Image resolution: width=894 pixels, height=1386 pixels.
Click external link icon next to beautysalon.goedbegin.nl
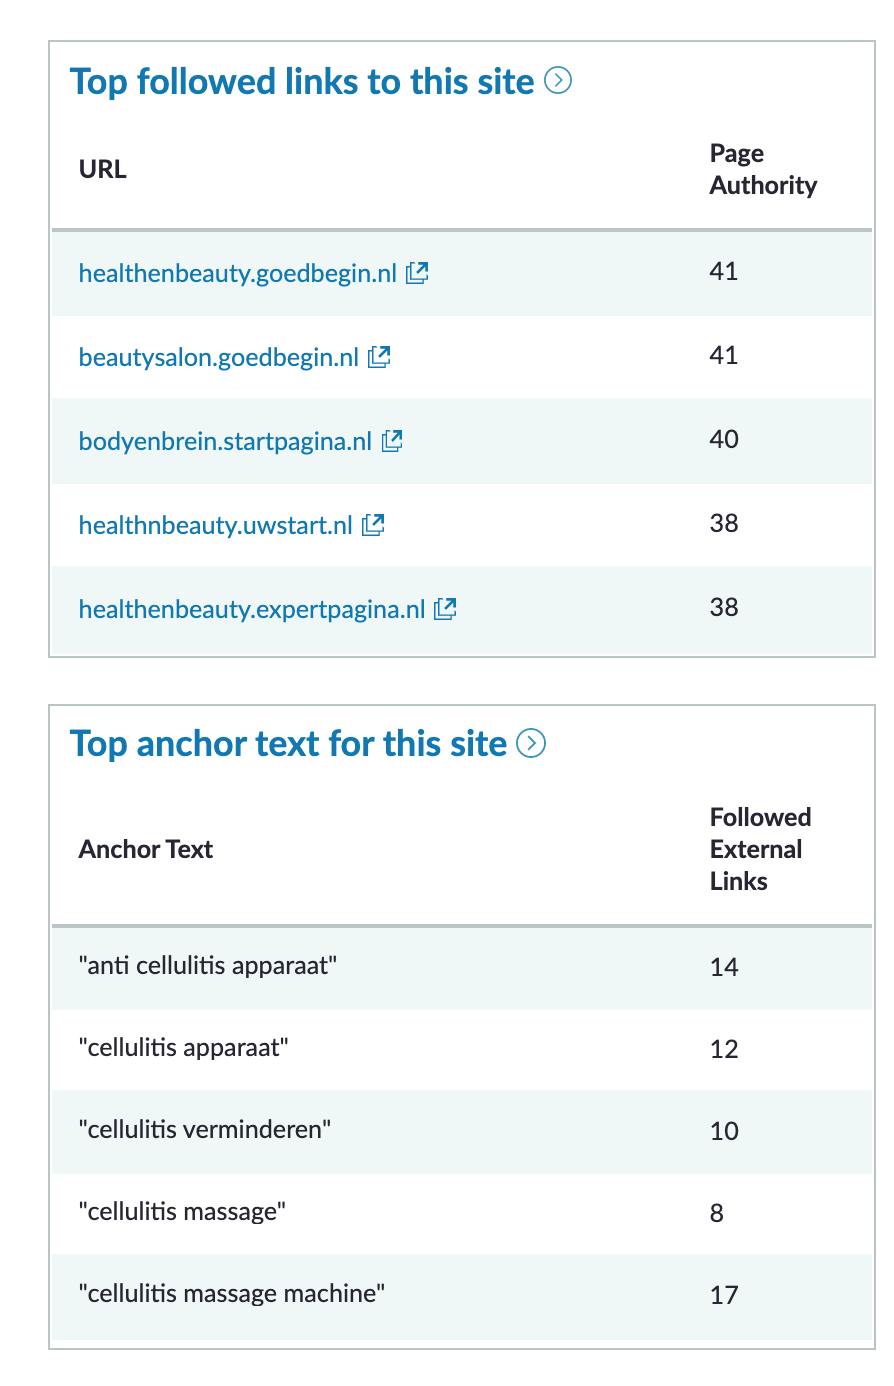[379, 357]
